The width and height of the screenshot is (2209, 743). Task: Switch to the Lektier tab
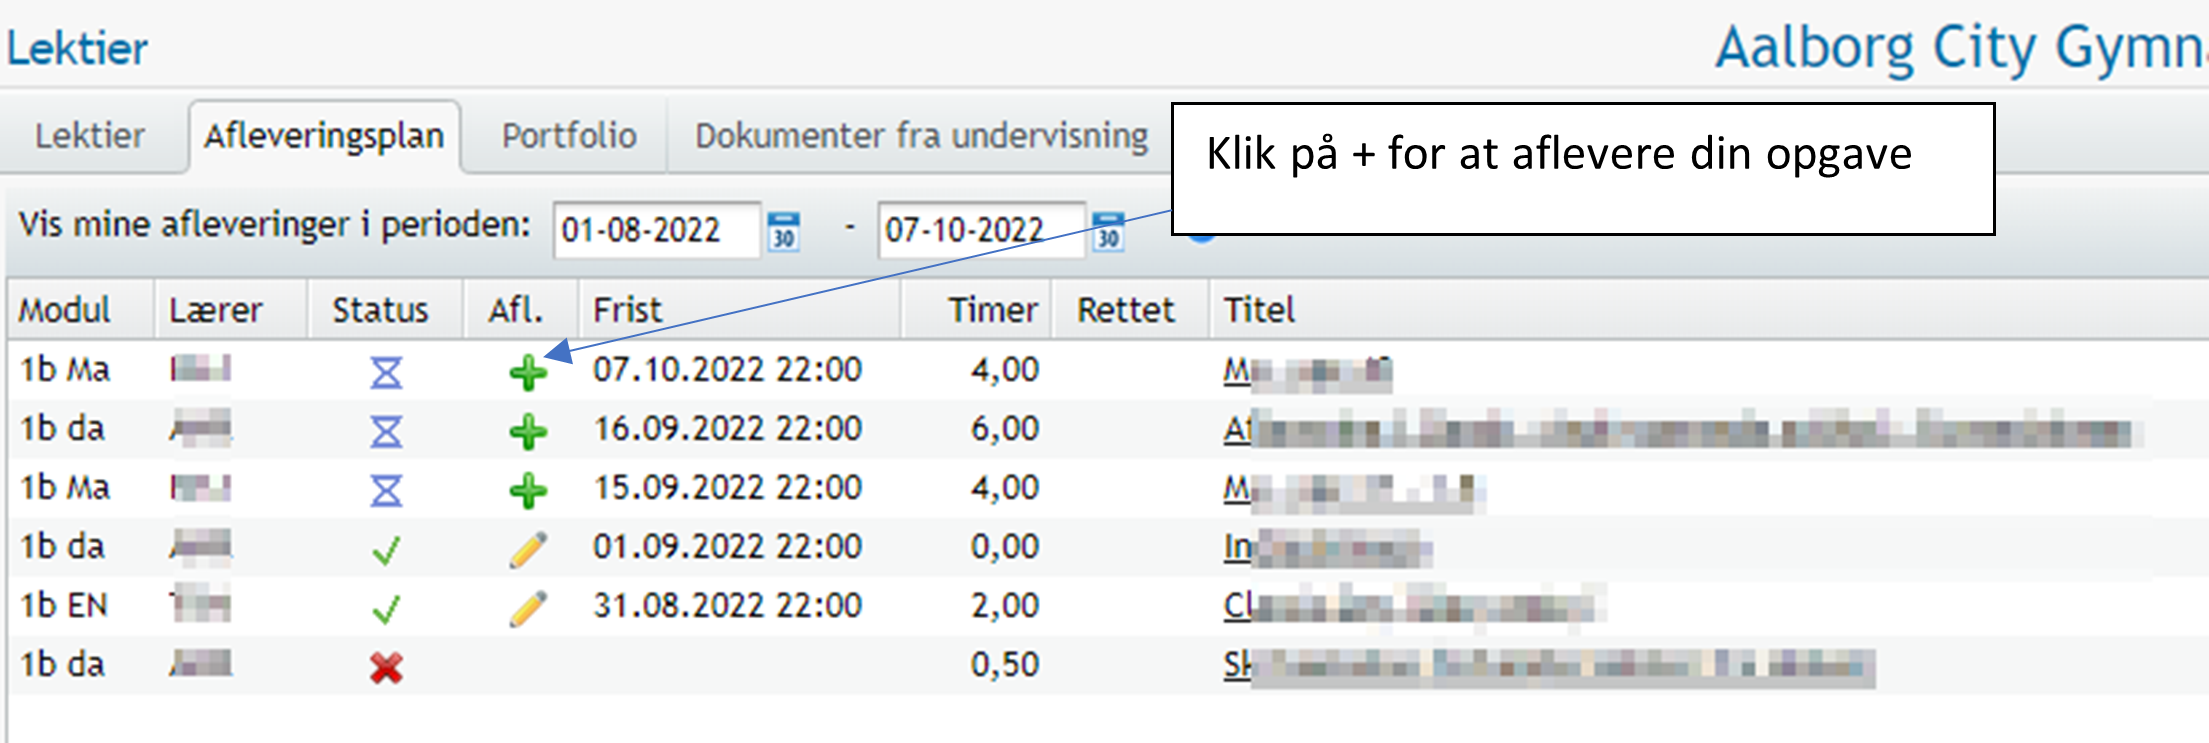pyautogui.click(x=90, y=136)
